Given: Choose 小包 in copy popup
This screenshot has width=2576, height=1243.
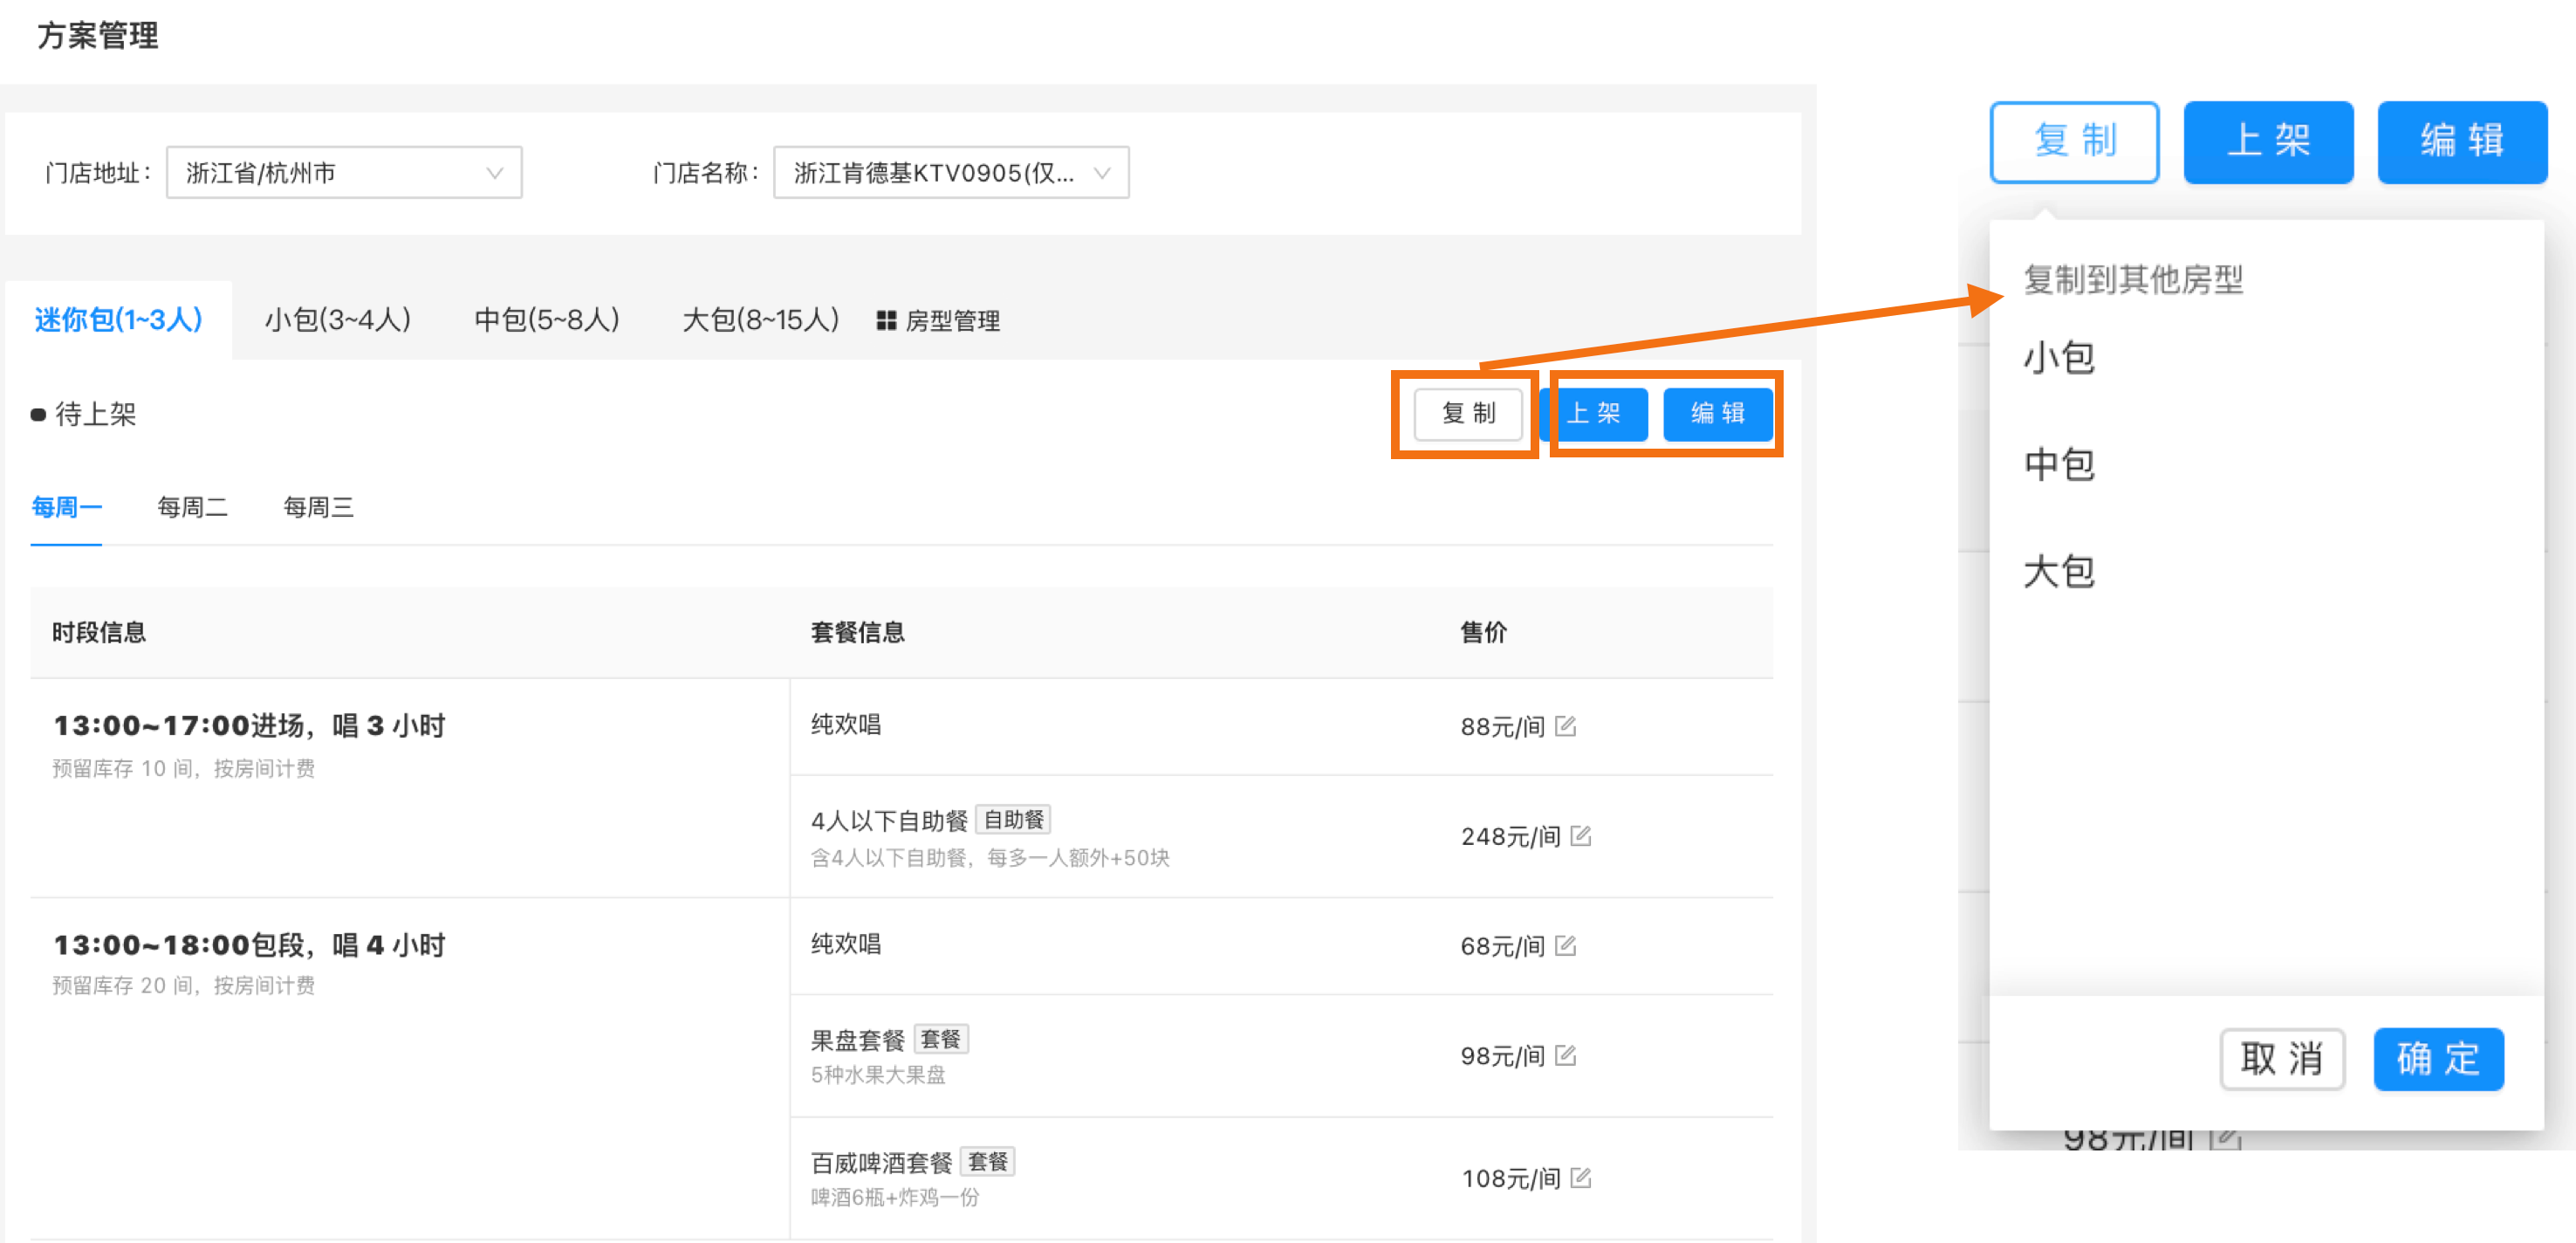Looking at the screenshot, I should (x=2059, y=357).
